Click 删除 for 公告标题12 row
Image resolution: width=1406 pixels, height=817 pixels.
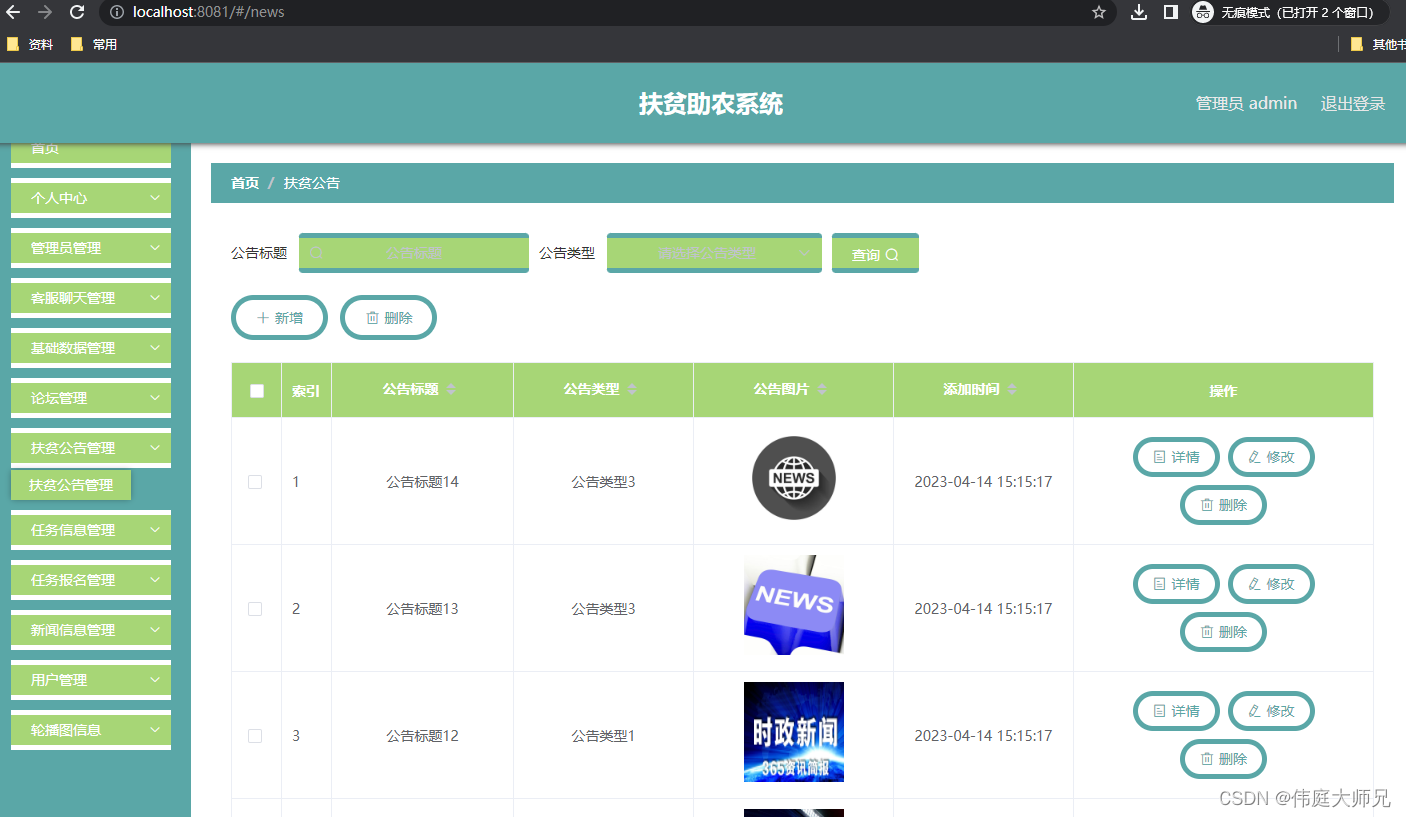click(x=1224, y=759)
